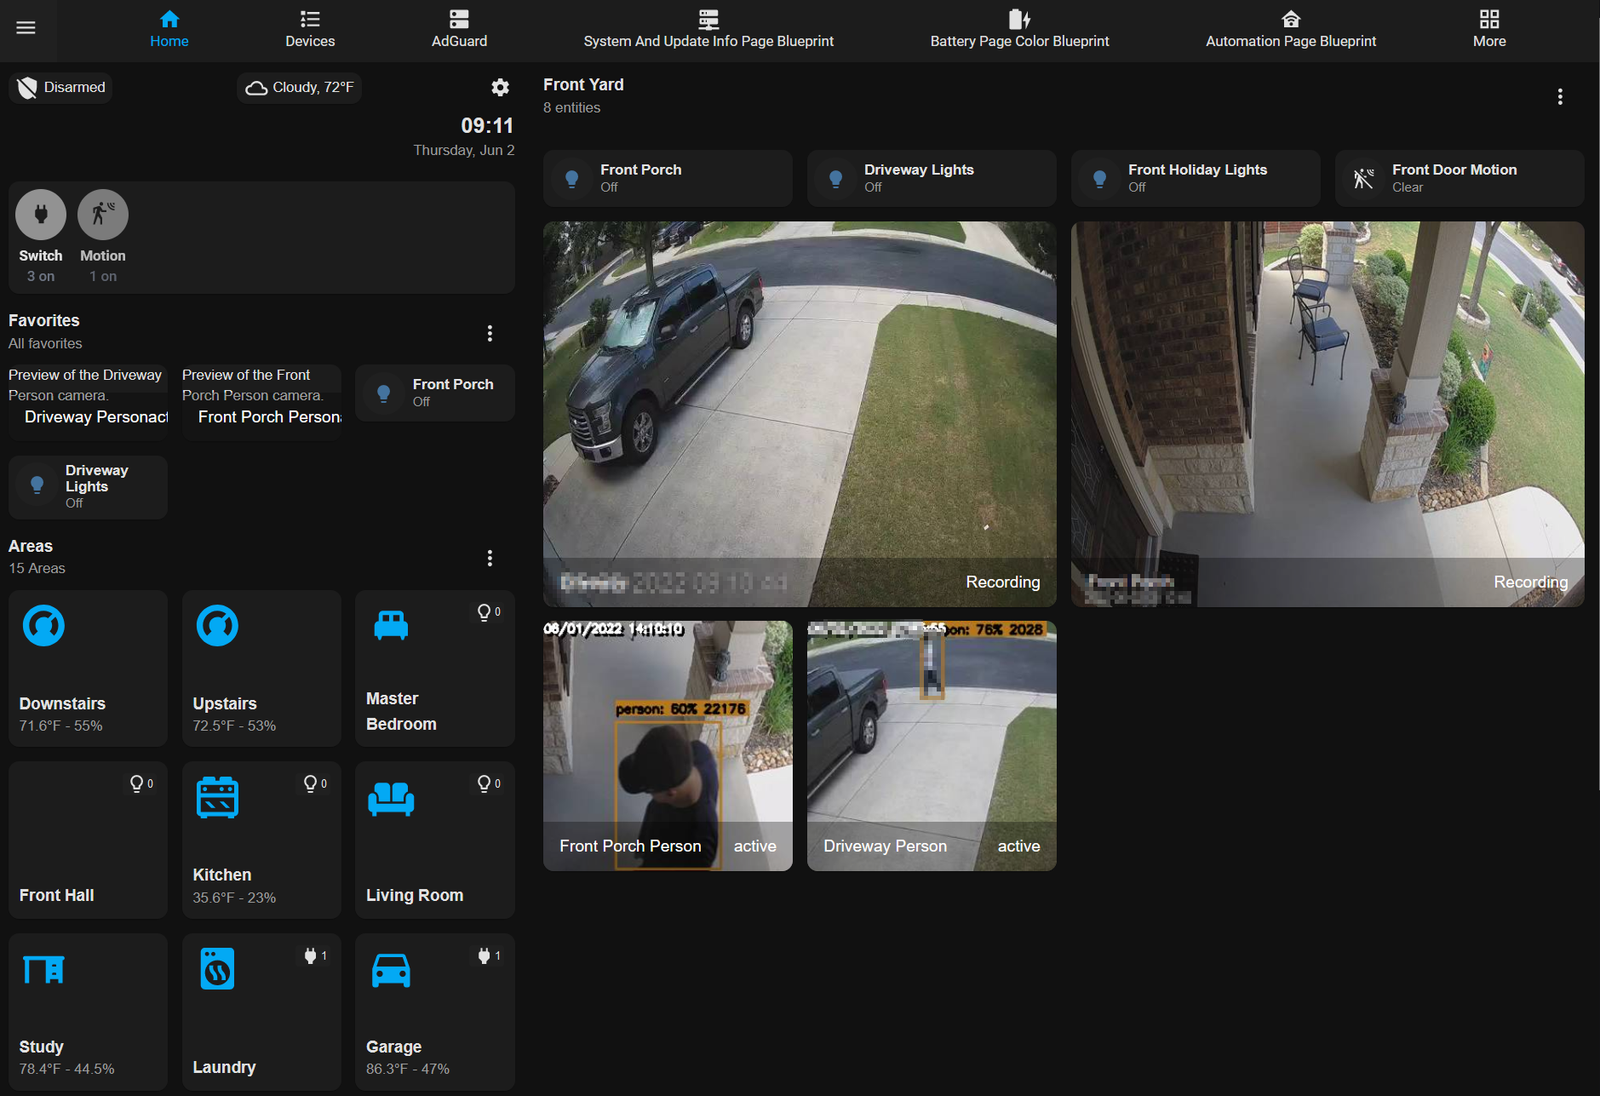The image size is (1600, 1096).
Task: Open the Downstairs area gauge icon
Action: [x=44, y=626]
